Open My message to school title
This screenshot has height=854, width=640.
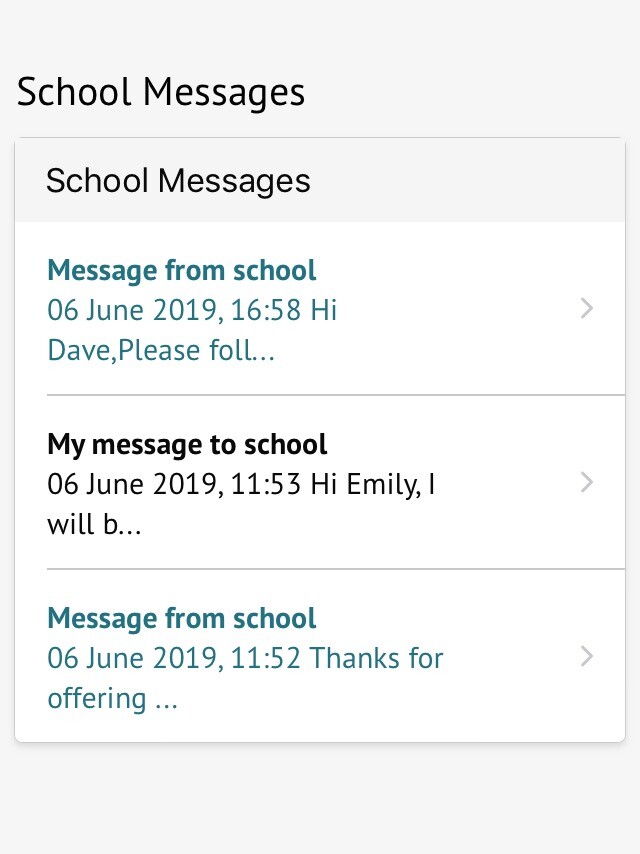click(187, 444)
